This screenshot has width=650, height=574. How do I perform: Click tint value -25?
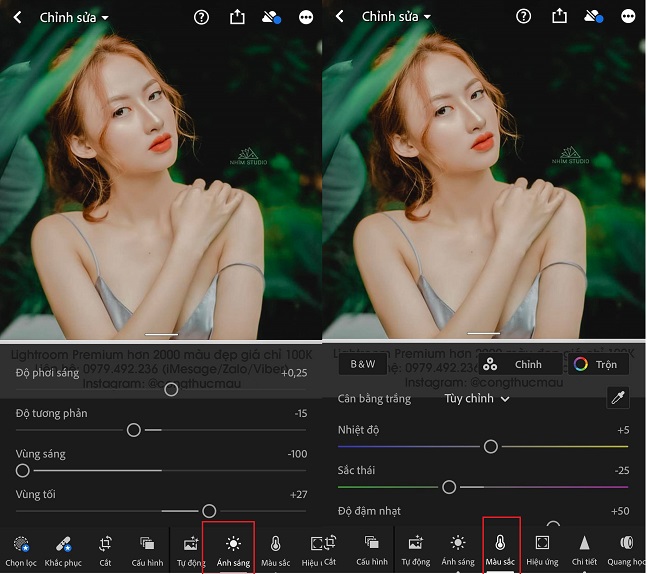tap(622, 470)
